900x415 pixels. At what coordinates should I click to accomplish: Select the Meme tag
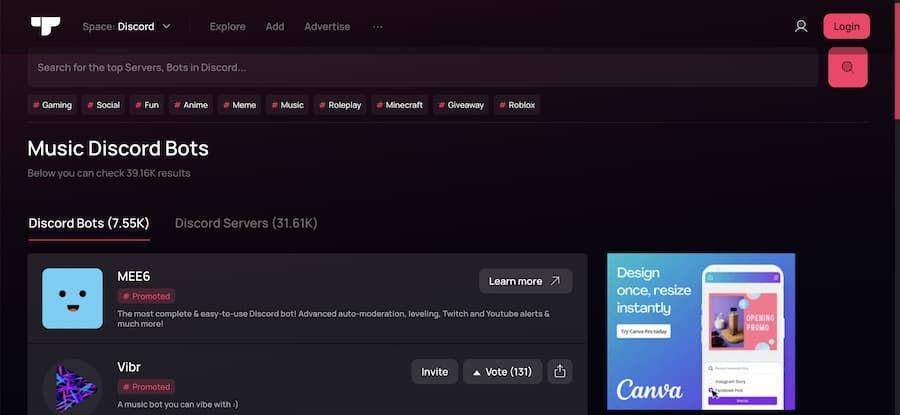click(239, 105)
